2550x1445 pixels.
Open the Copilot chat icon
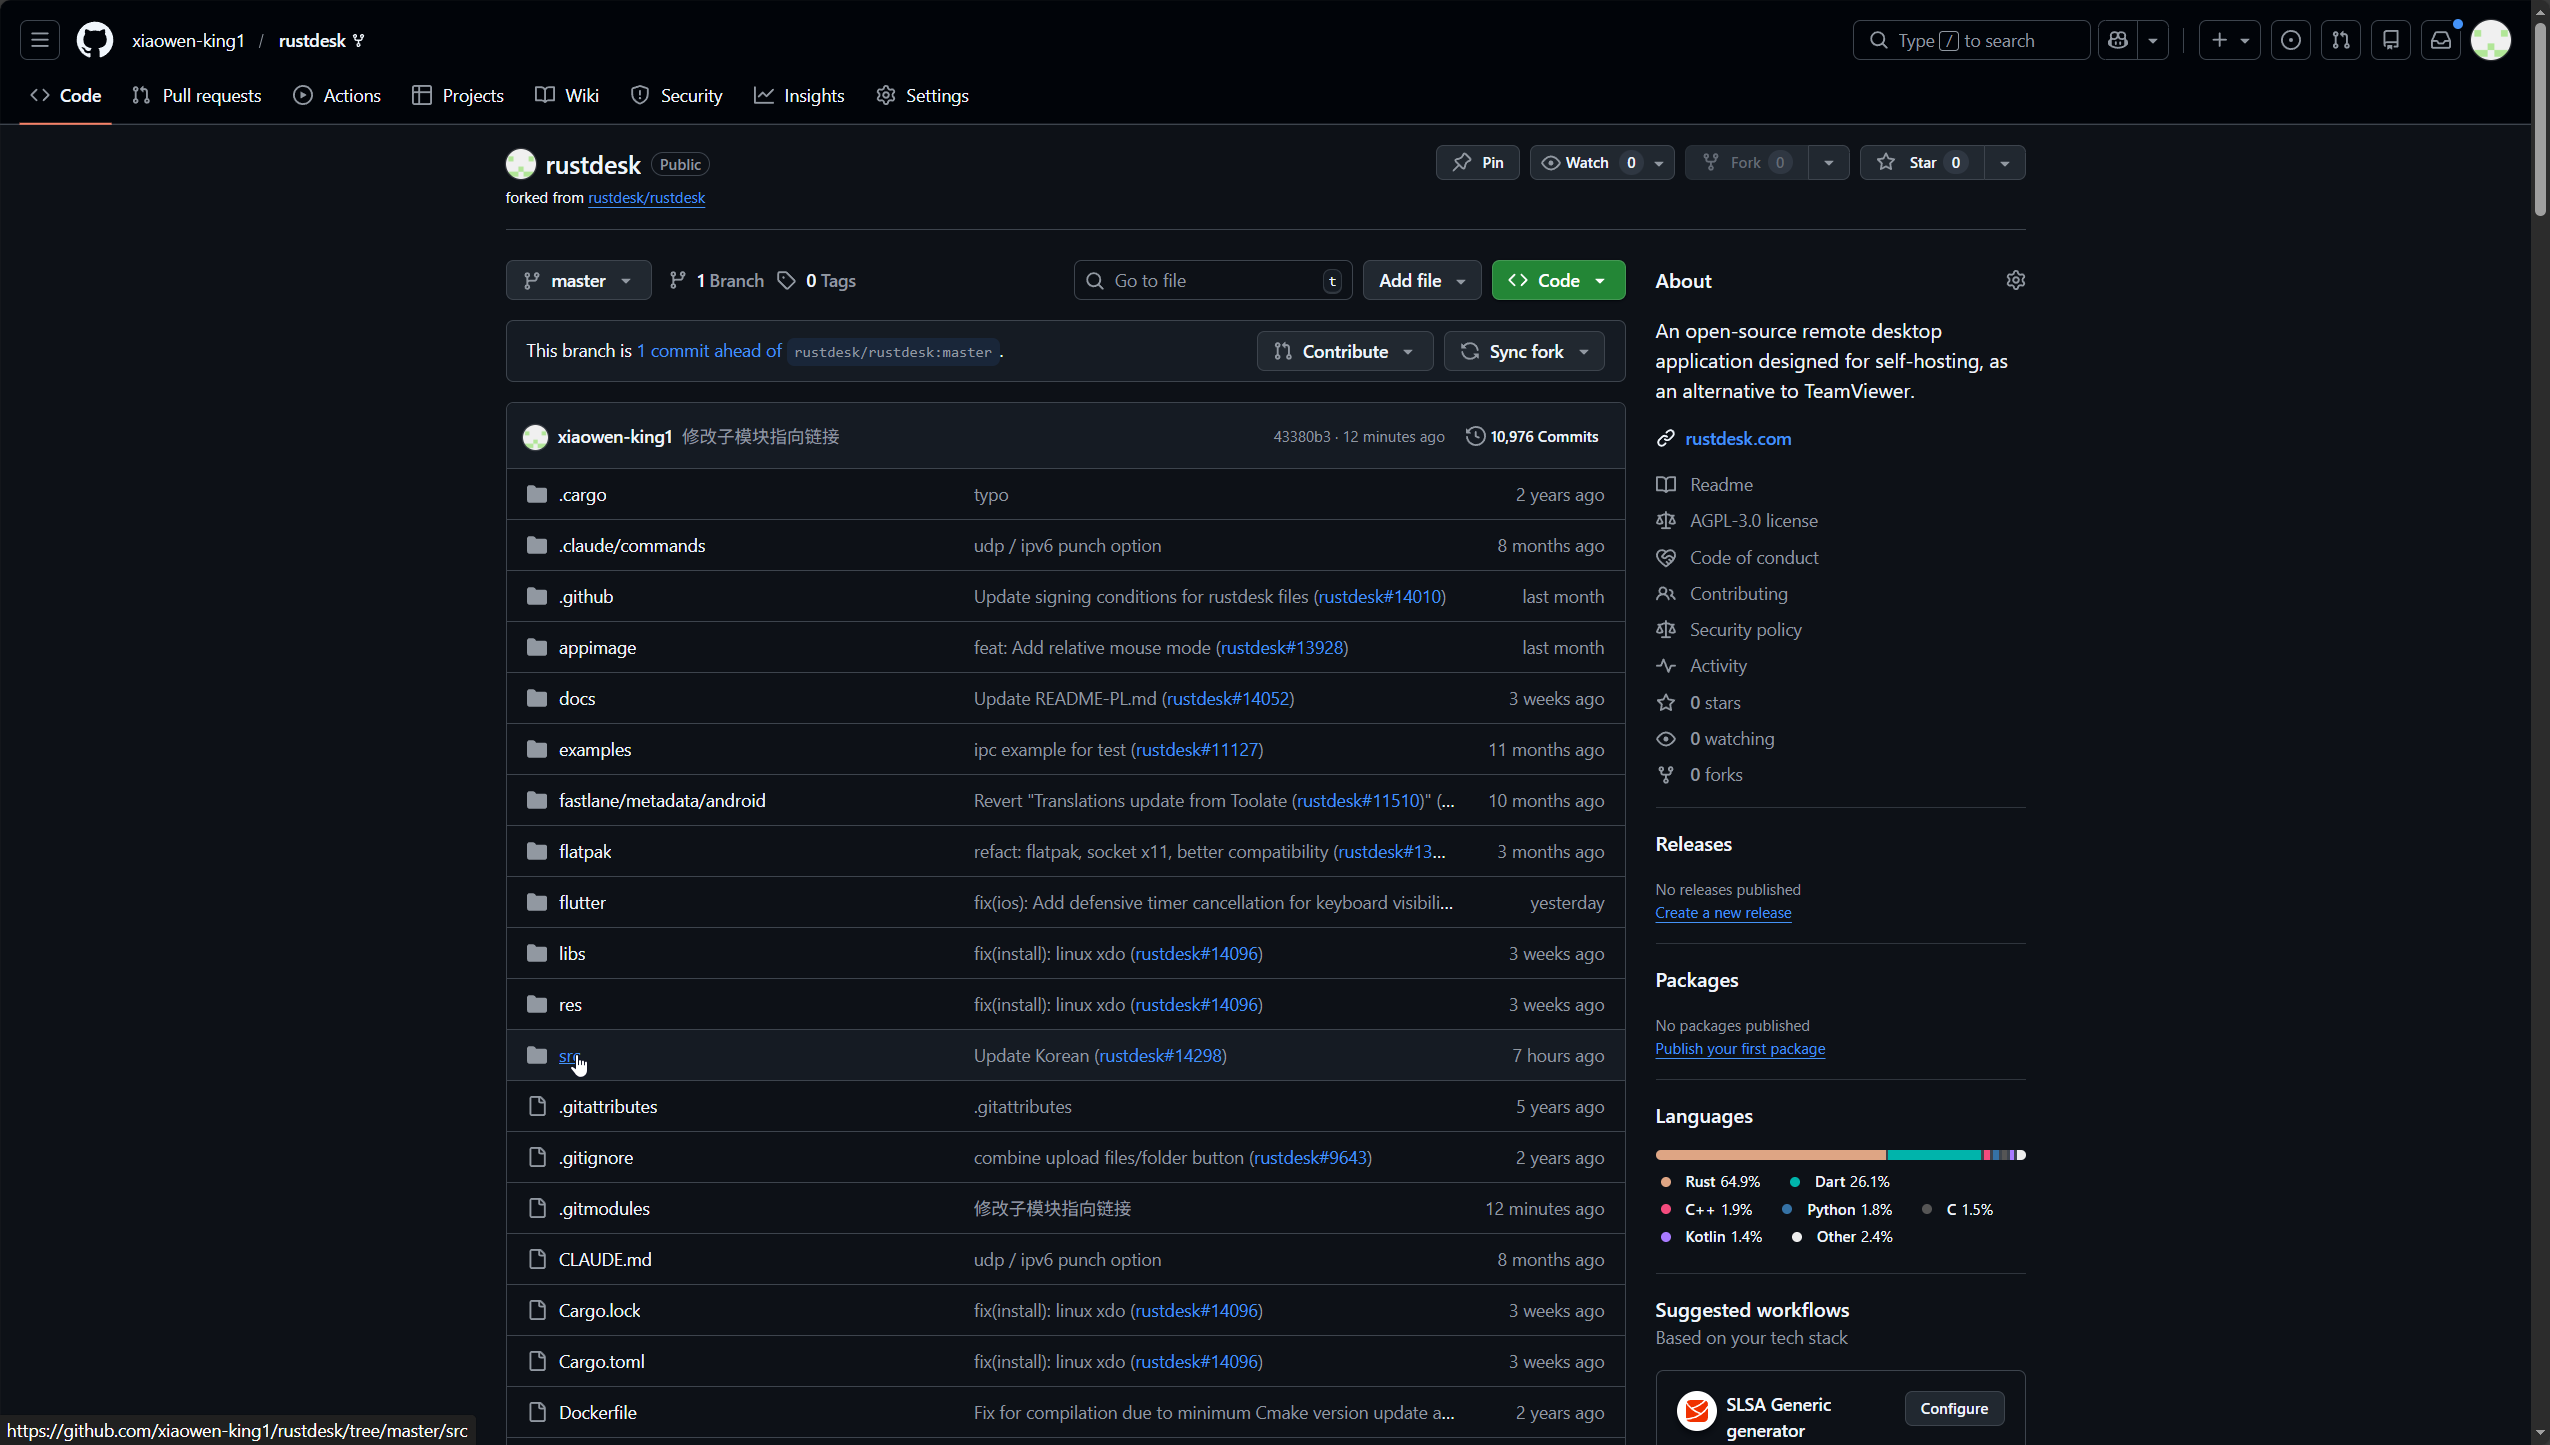coord(2118,40)
